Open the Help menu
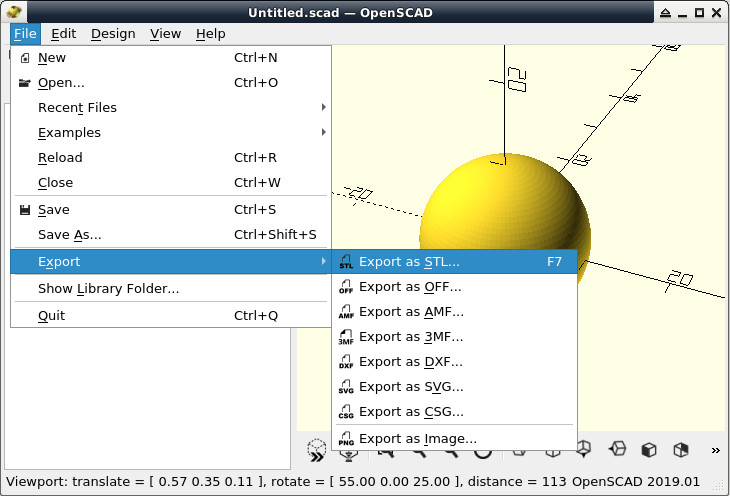 [210, 34]
